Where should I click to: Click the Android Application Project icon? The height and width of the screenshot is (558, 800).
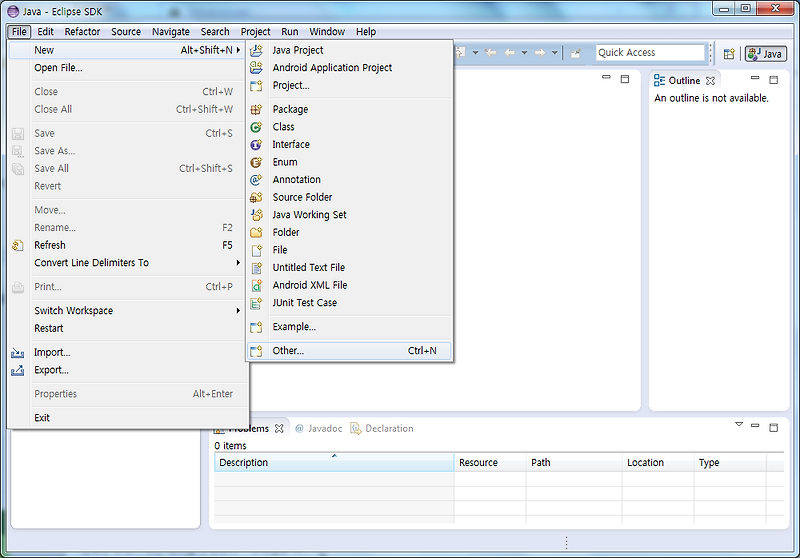tap(256, 67)
